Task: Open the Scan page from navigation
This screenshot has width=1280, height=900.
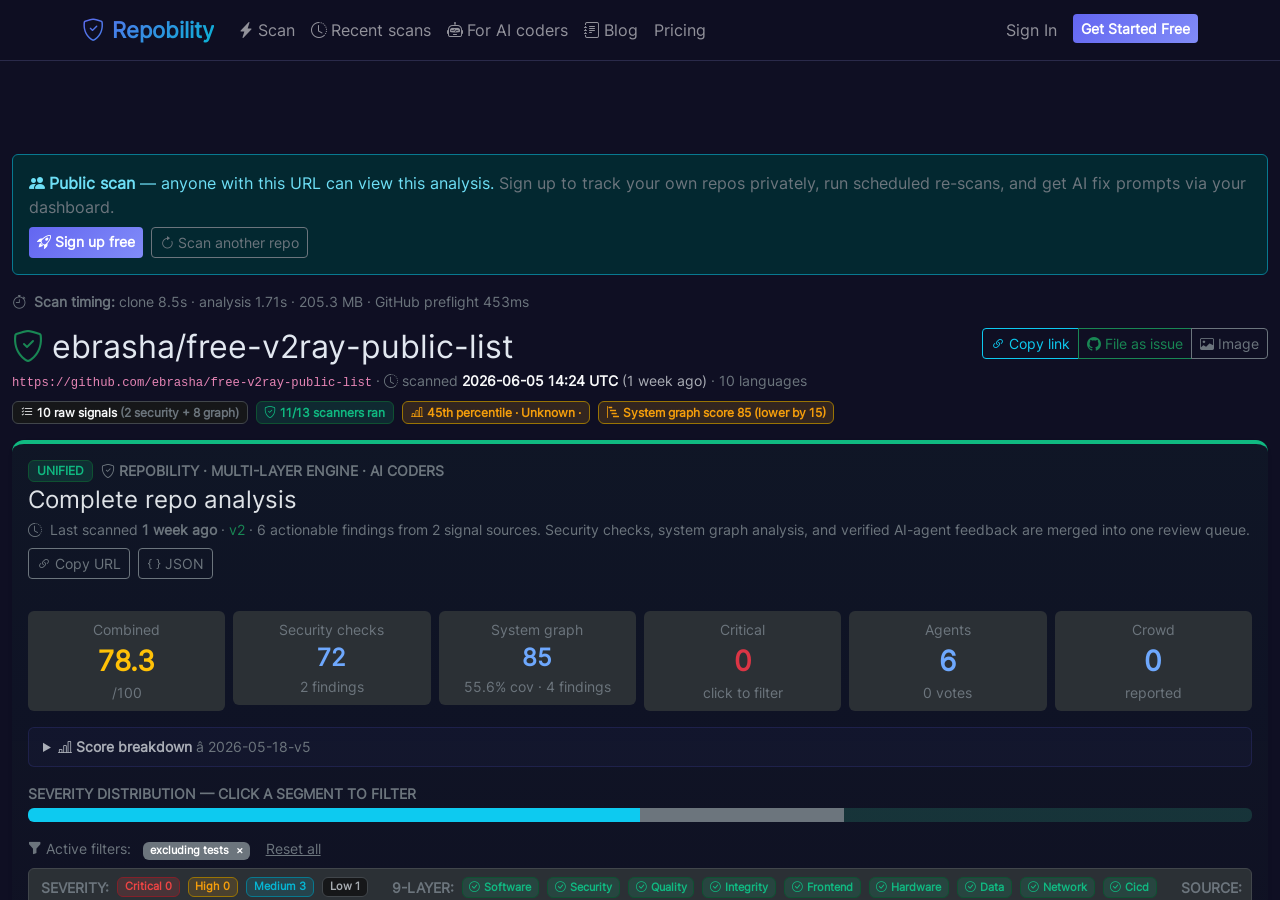Action: (267, 30)
